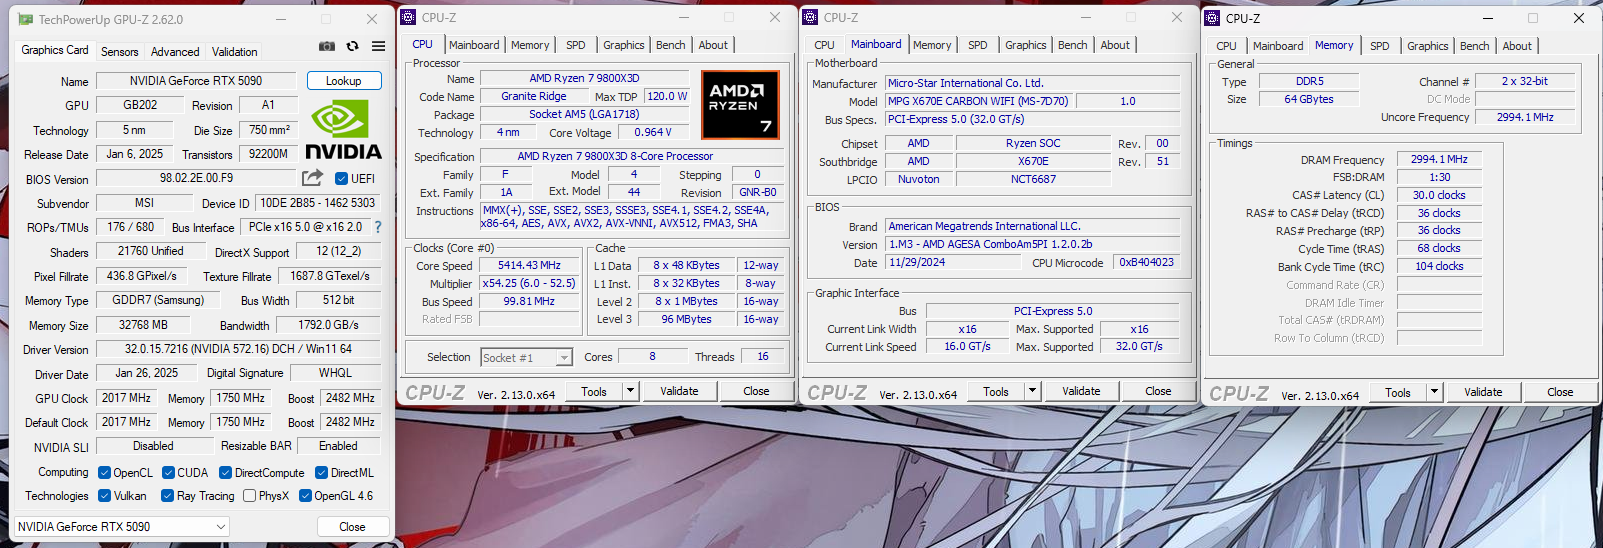Viewport: 1603px width, 548px height.
Task: Click the AMD Ryzen 7 logo
Action: point(740,104)
